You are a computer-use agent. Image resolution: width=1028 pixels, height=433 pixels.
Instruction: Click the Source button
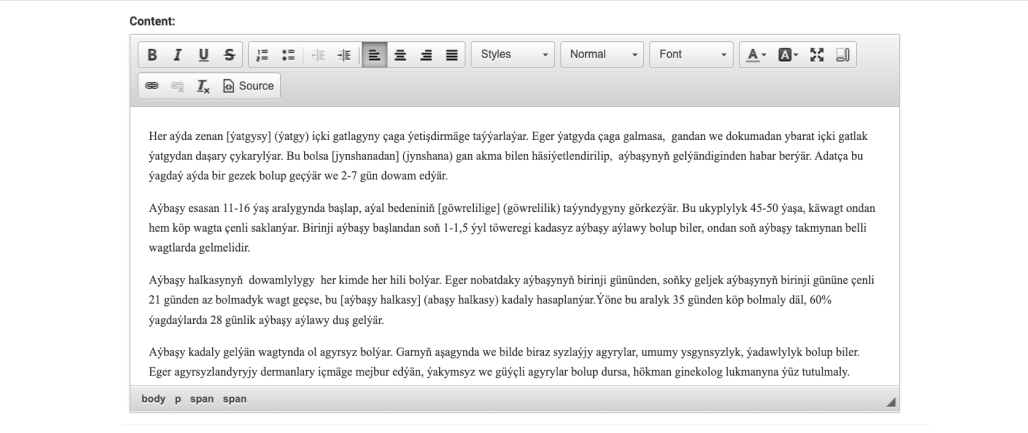click(x=248, y=86)
